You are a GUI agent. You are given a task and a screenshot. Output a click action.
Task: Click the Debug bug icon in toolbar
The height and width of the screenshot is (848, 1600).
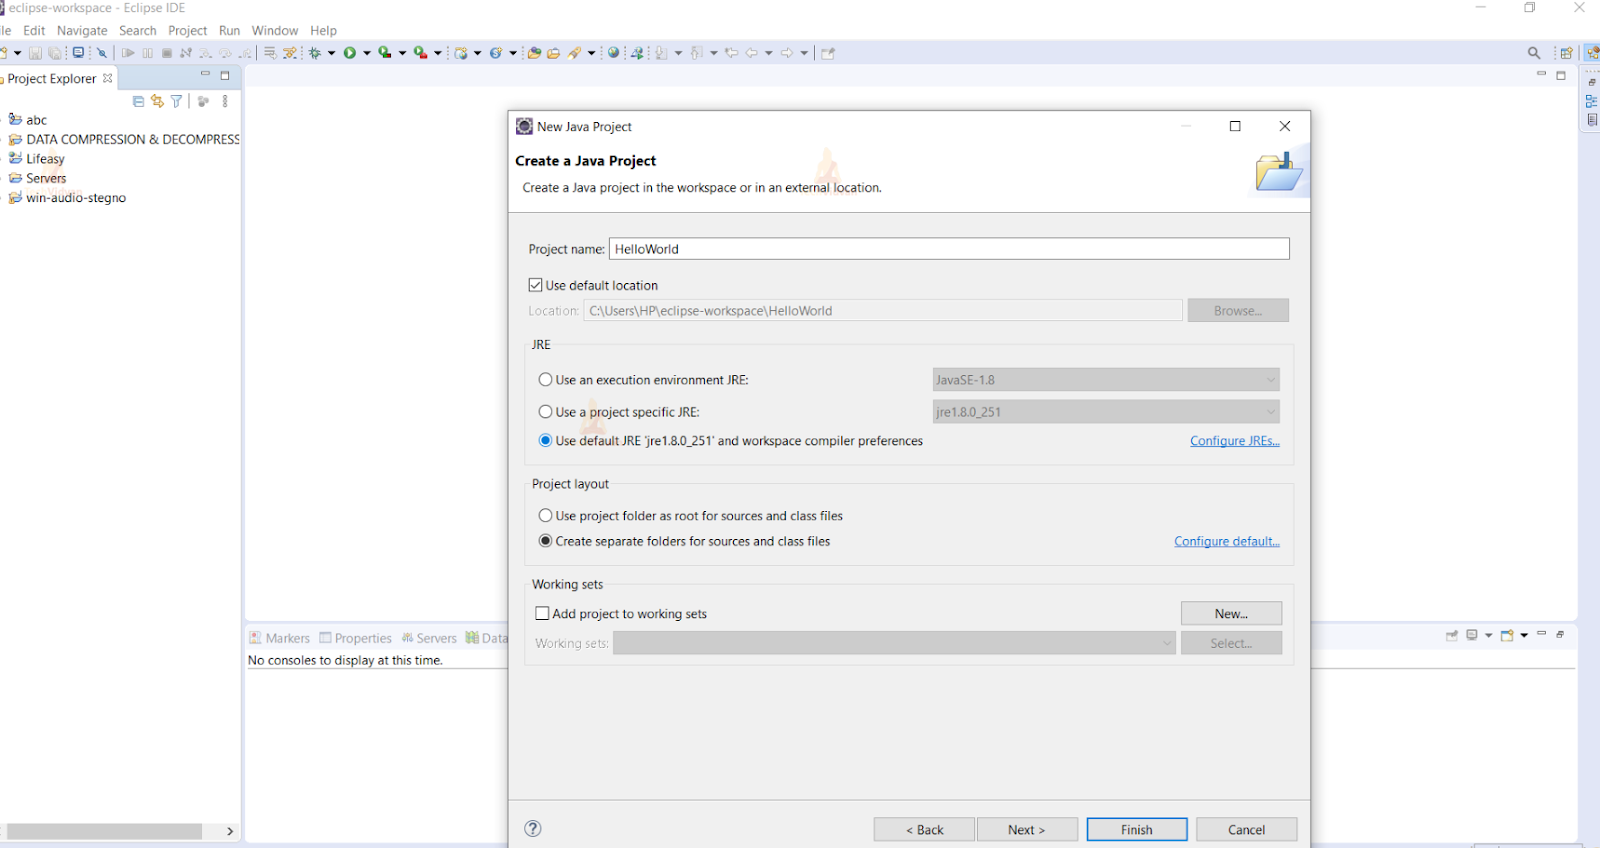315,53
